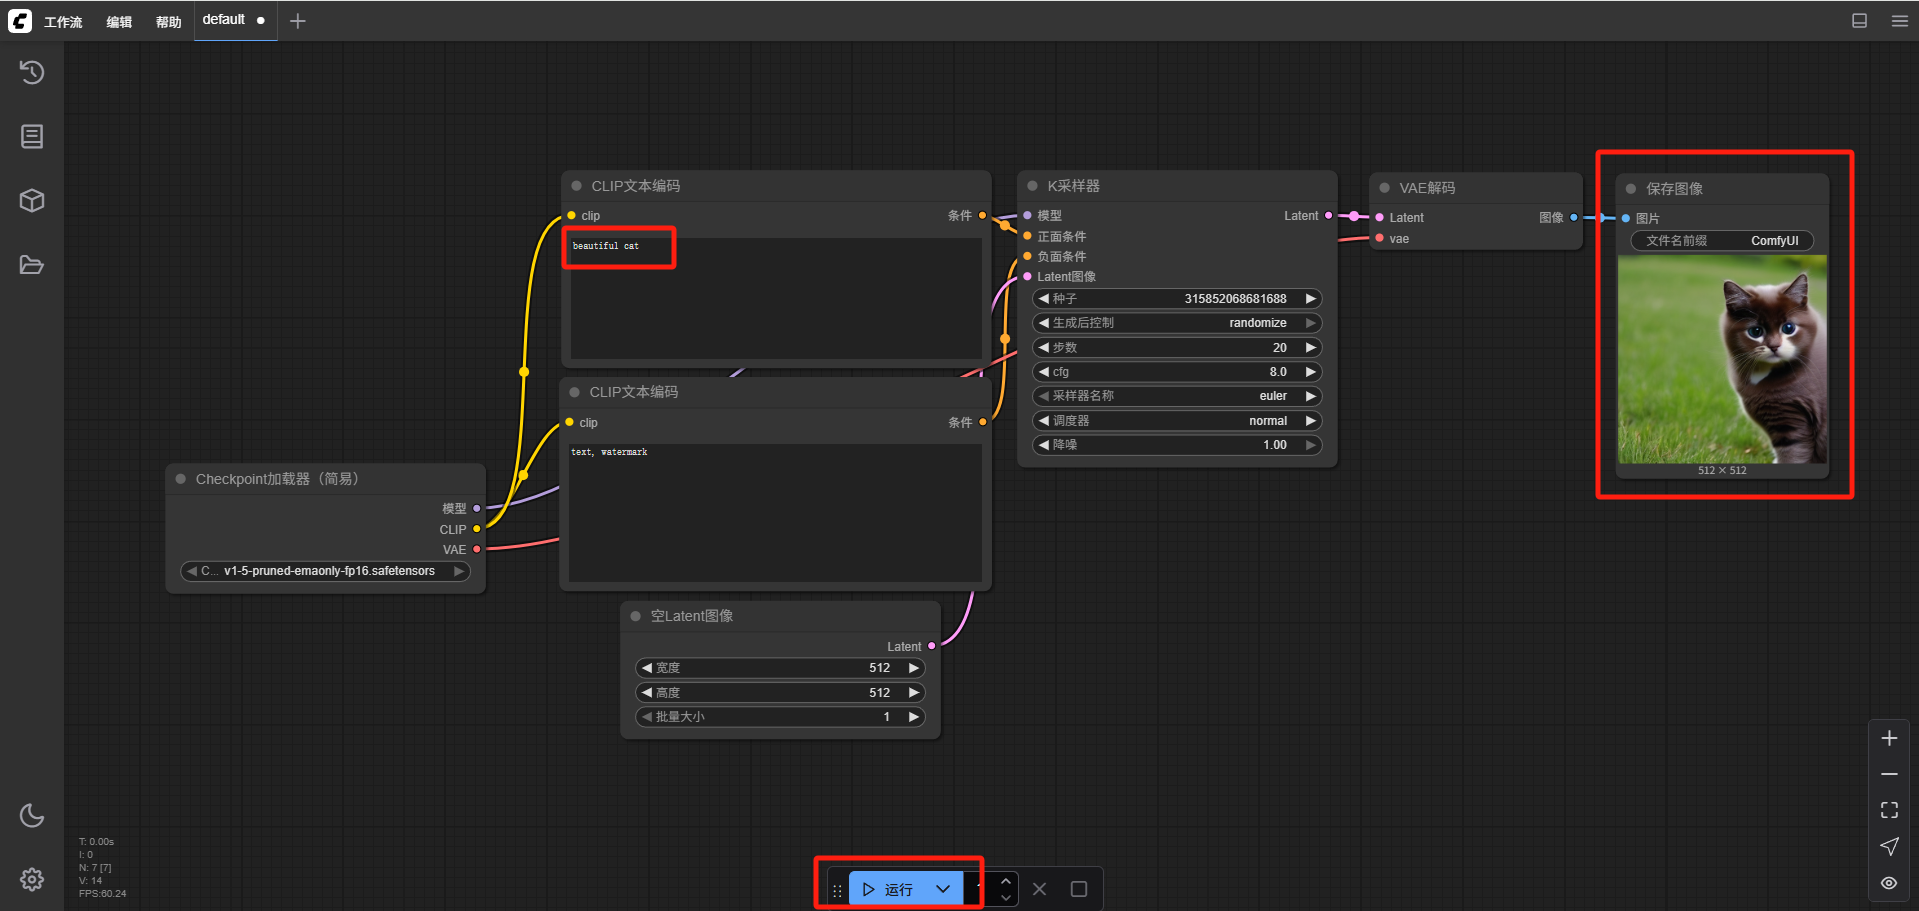1919x911 pixels.
Task: Toggle the bottom panel icon at top right
Action: [x=1859, y=21]
